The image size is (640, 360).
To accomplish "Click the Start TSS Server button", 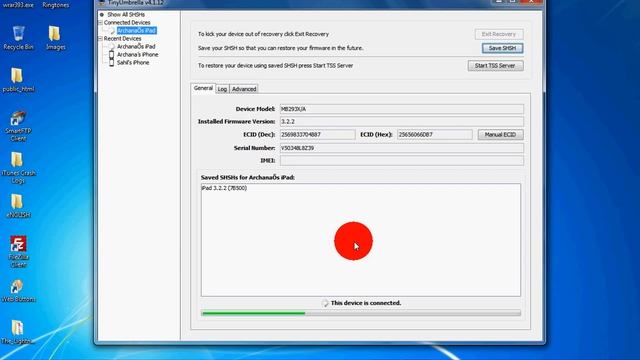I will pos(495,66).
